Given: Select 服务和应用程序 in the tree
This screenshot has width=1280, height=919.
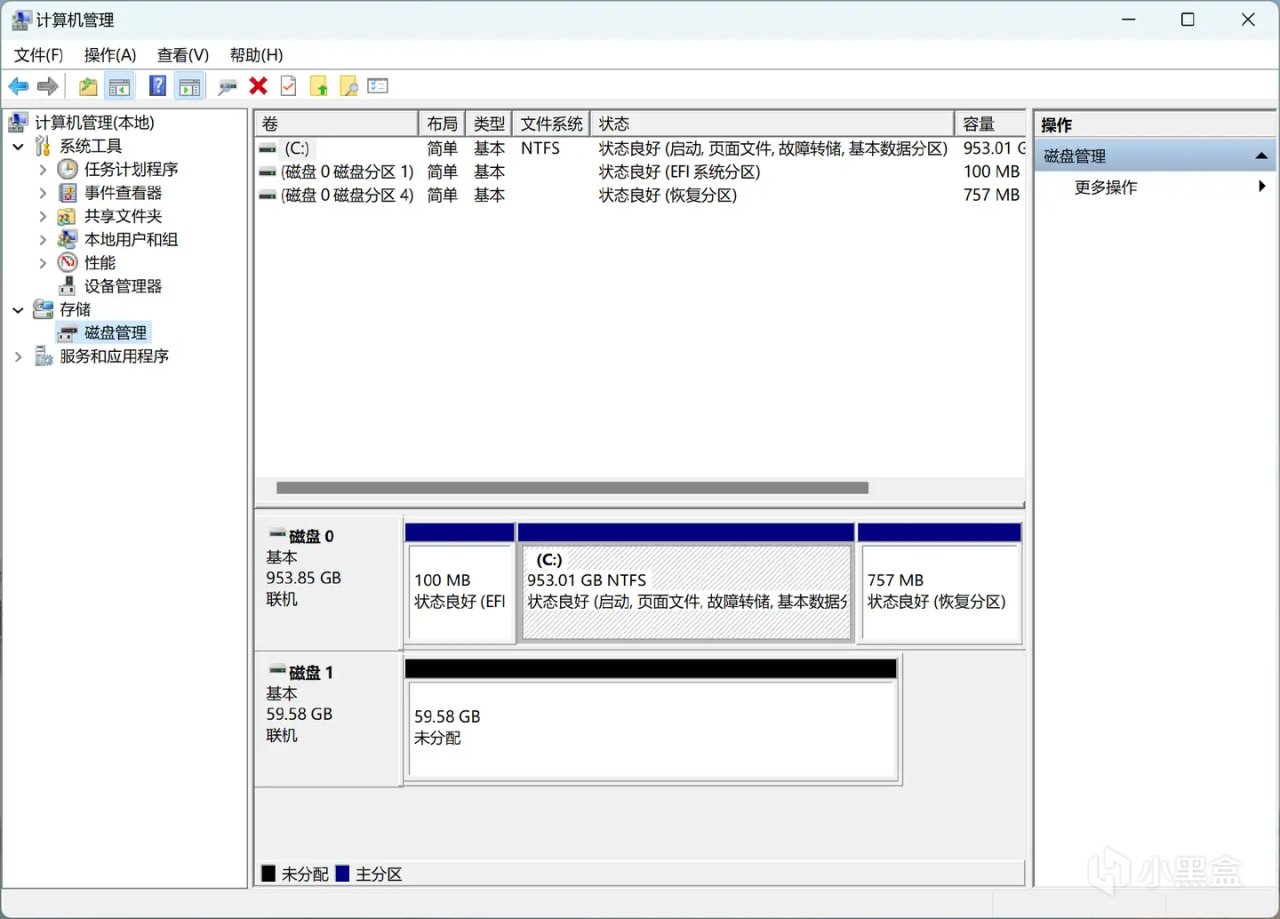Looking at the screenshot, I should click(114, 356).
